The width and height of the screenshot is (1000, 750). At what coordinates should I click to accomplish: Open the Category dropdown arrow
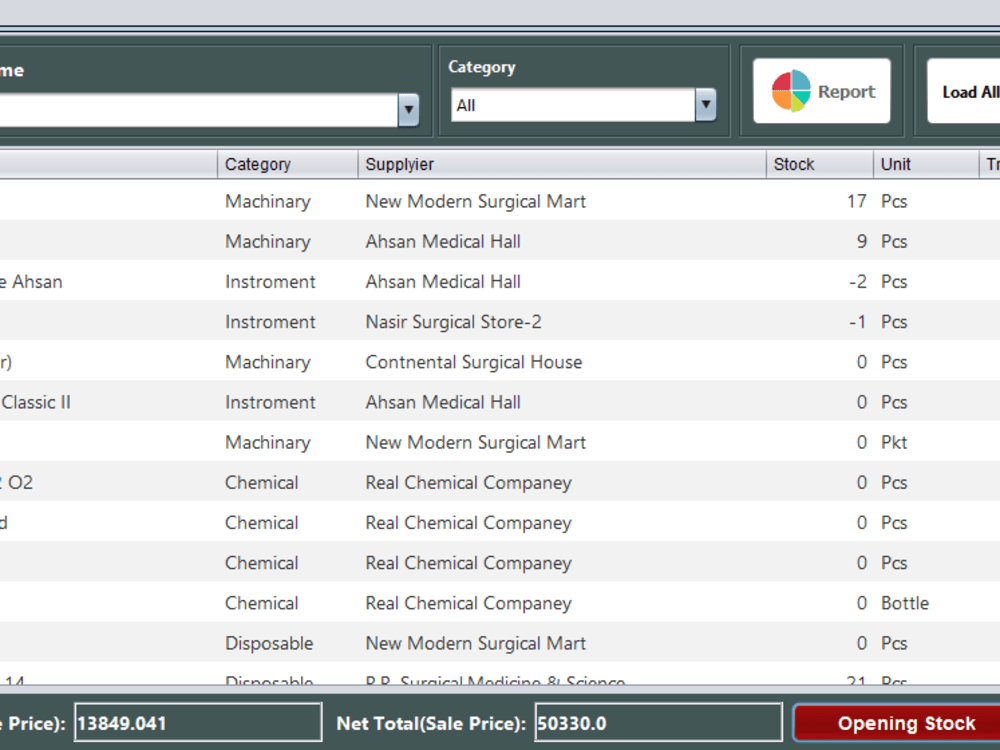[x=705, y=105]
